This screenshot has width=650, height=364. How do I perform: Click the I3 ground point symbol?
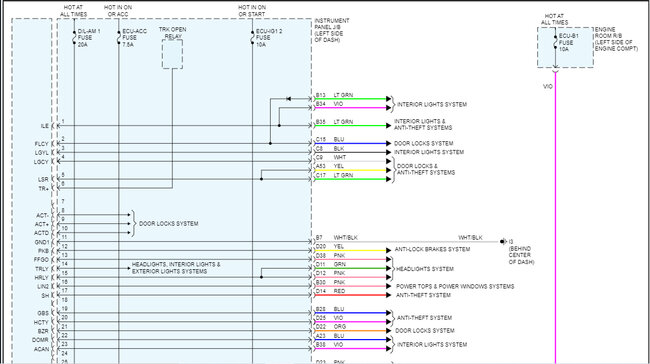(503, 241)
